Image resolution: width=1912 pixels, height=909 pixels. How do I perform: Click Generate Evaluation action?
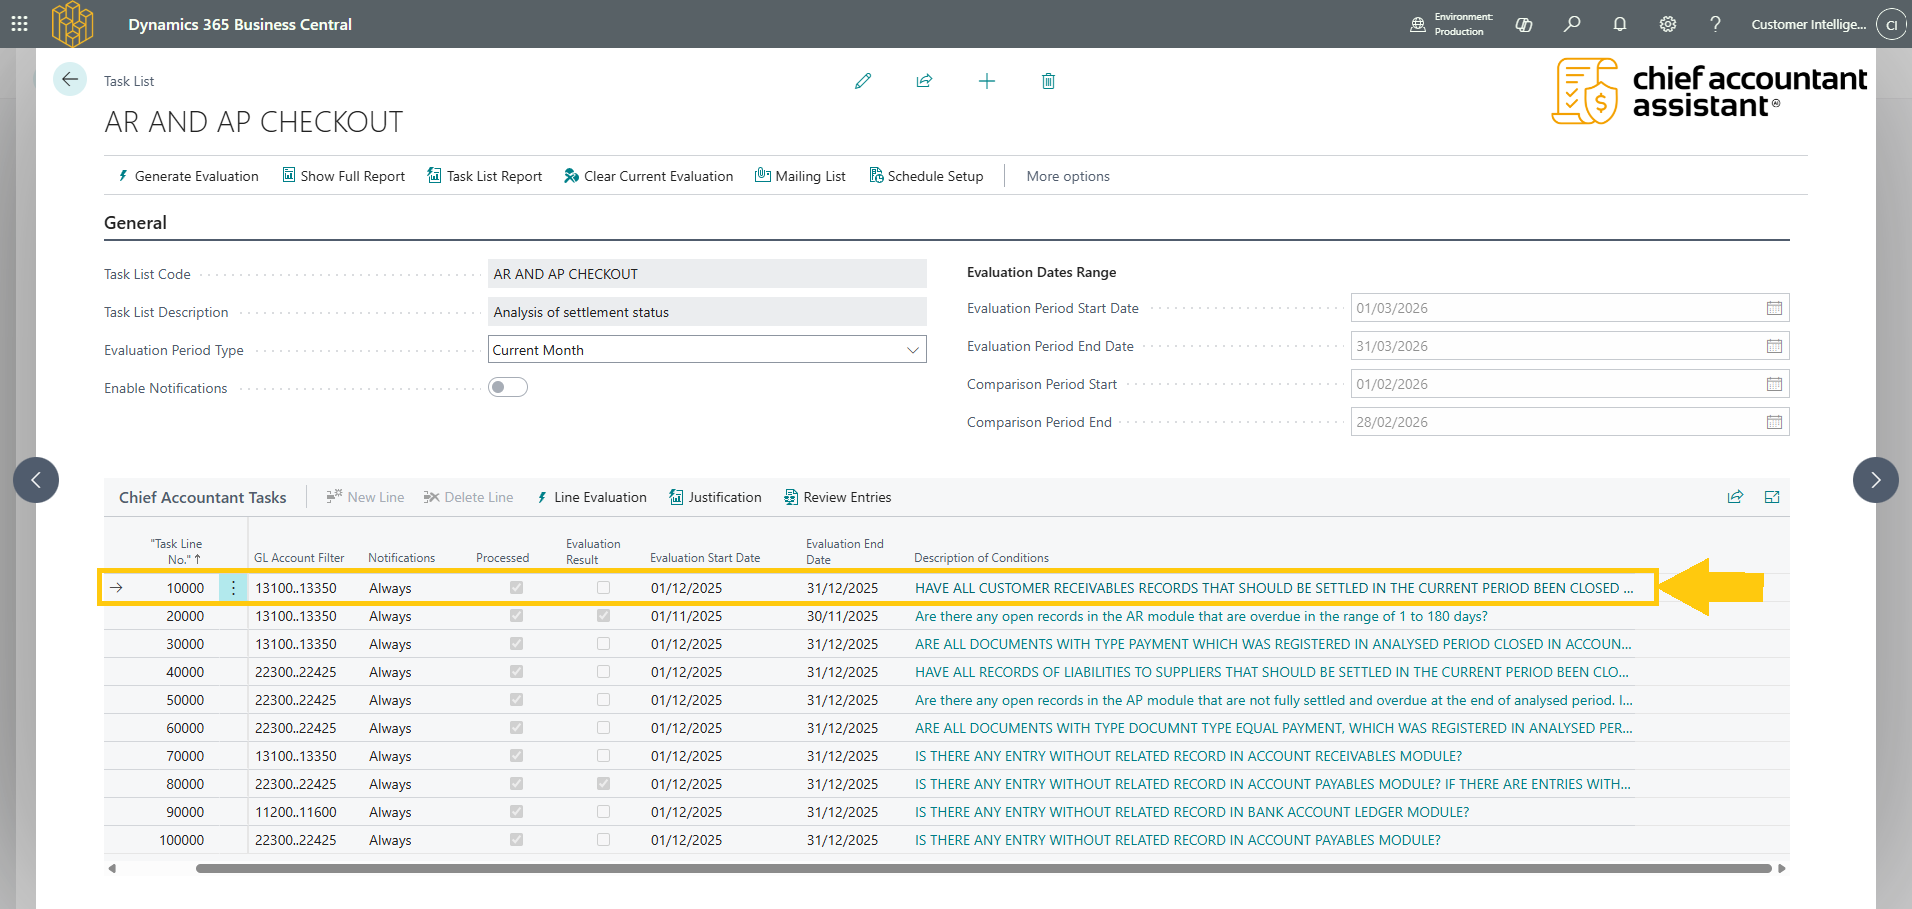188,176
